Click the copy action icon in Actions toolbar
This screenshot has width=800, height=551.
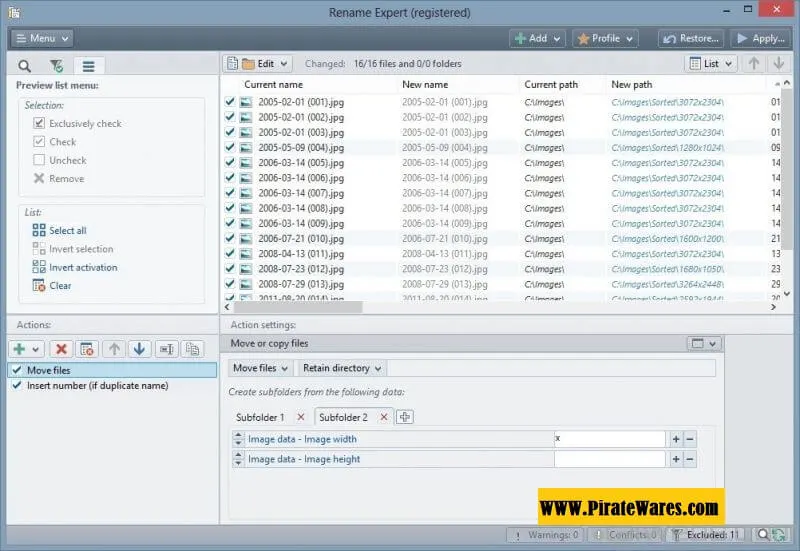pos(192,349)
